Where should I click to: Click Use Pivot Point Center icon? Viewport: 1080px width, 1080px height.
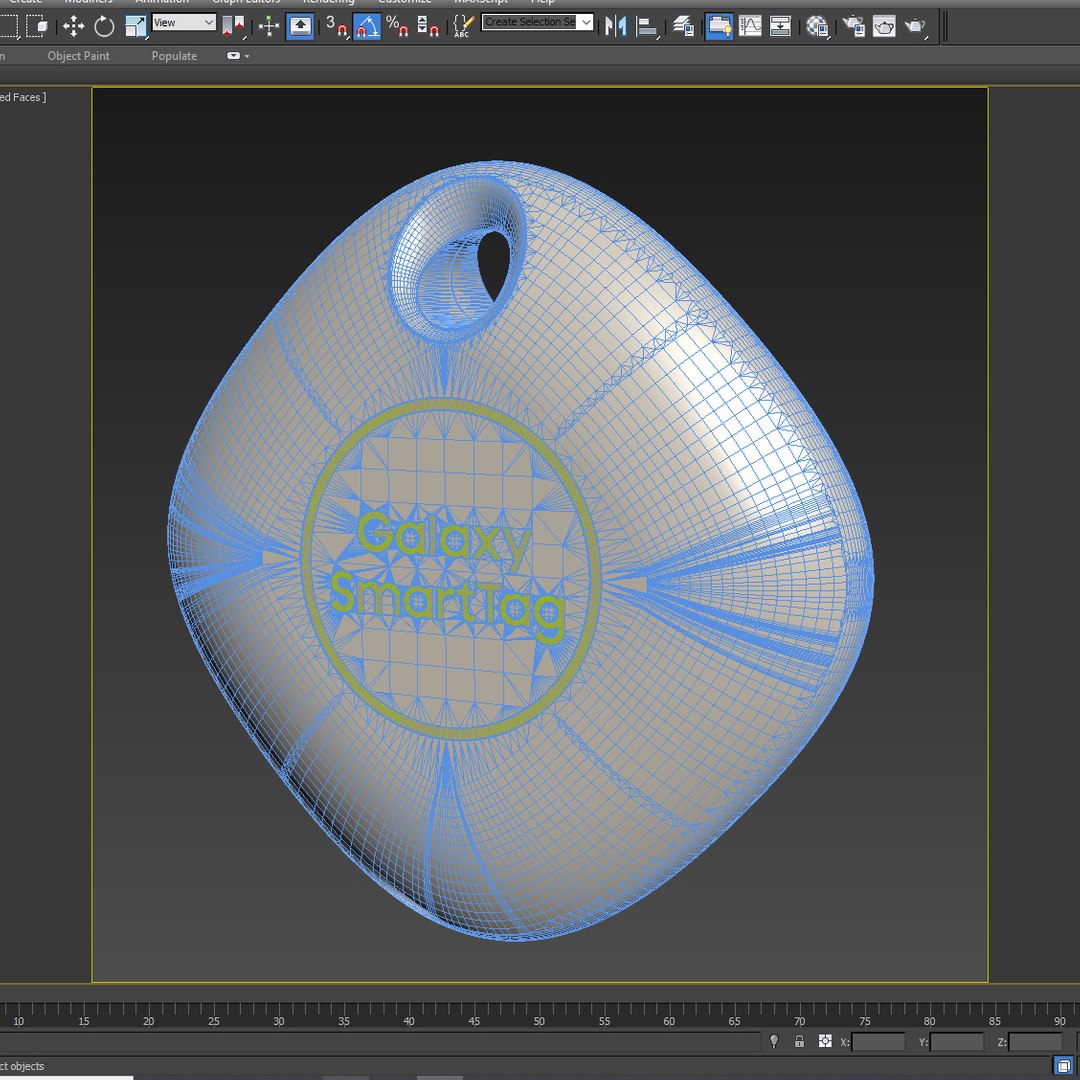[233, 26]
